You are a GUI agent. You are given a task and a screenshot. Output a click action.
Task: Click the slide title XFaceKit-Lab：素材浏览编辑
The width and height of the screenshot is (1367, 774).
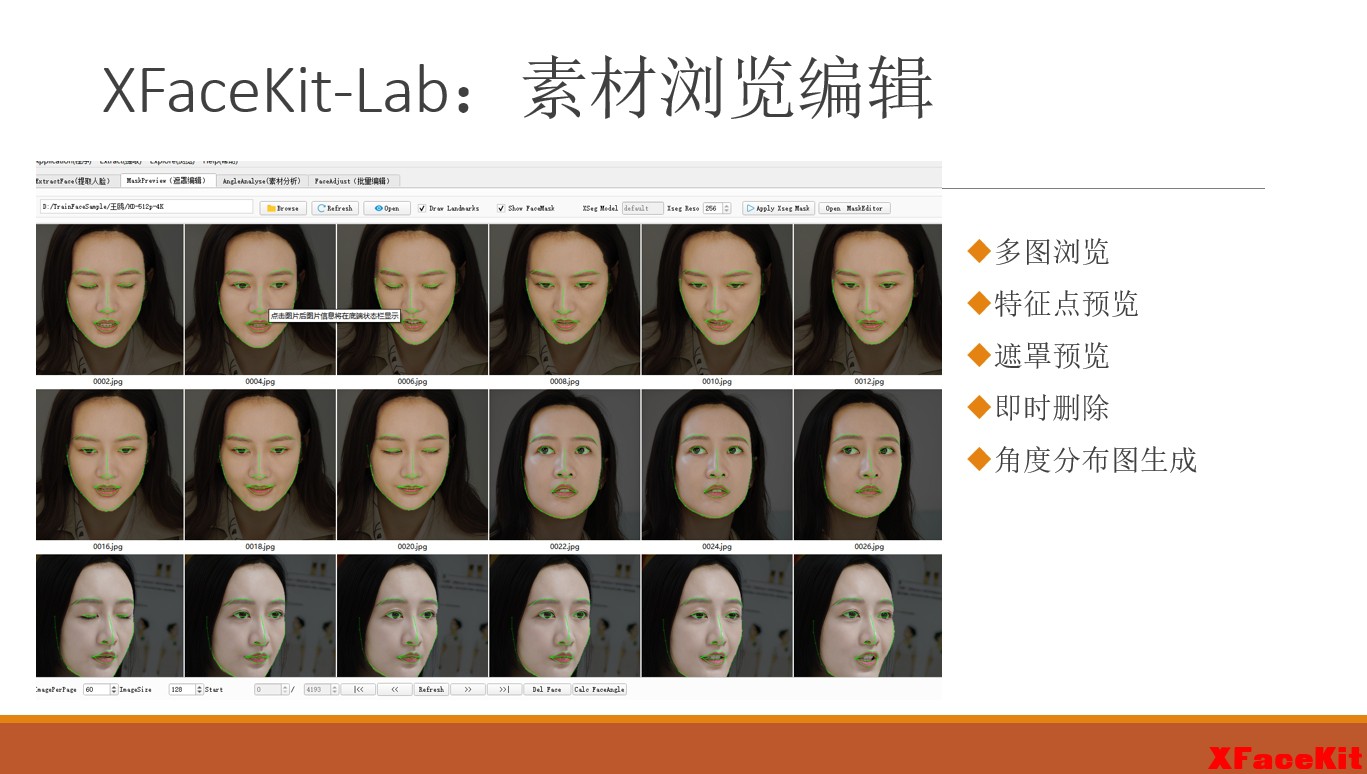click(518, 88)
